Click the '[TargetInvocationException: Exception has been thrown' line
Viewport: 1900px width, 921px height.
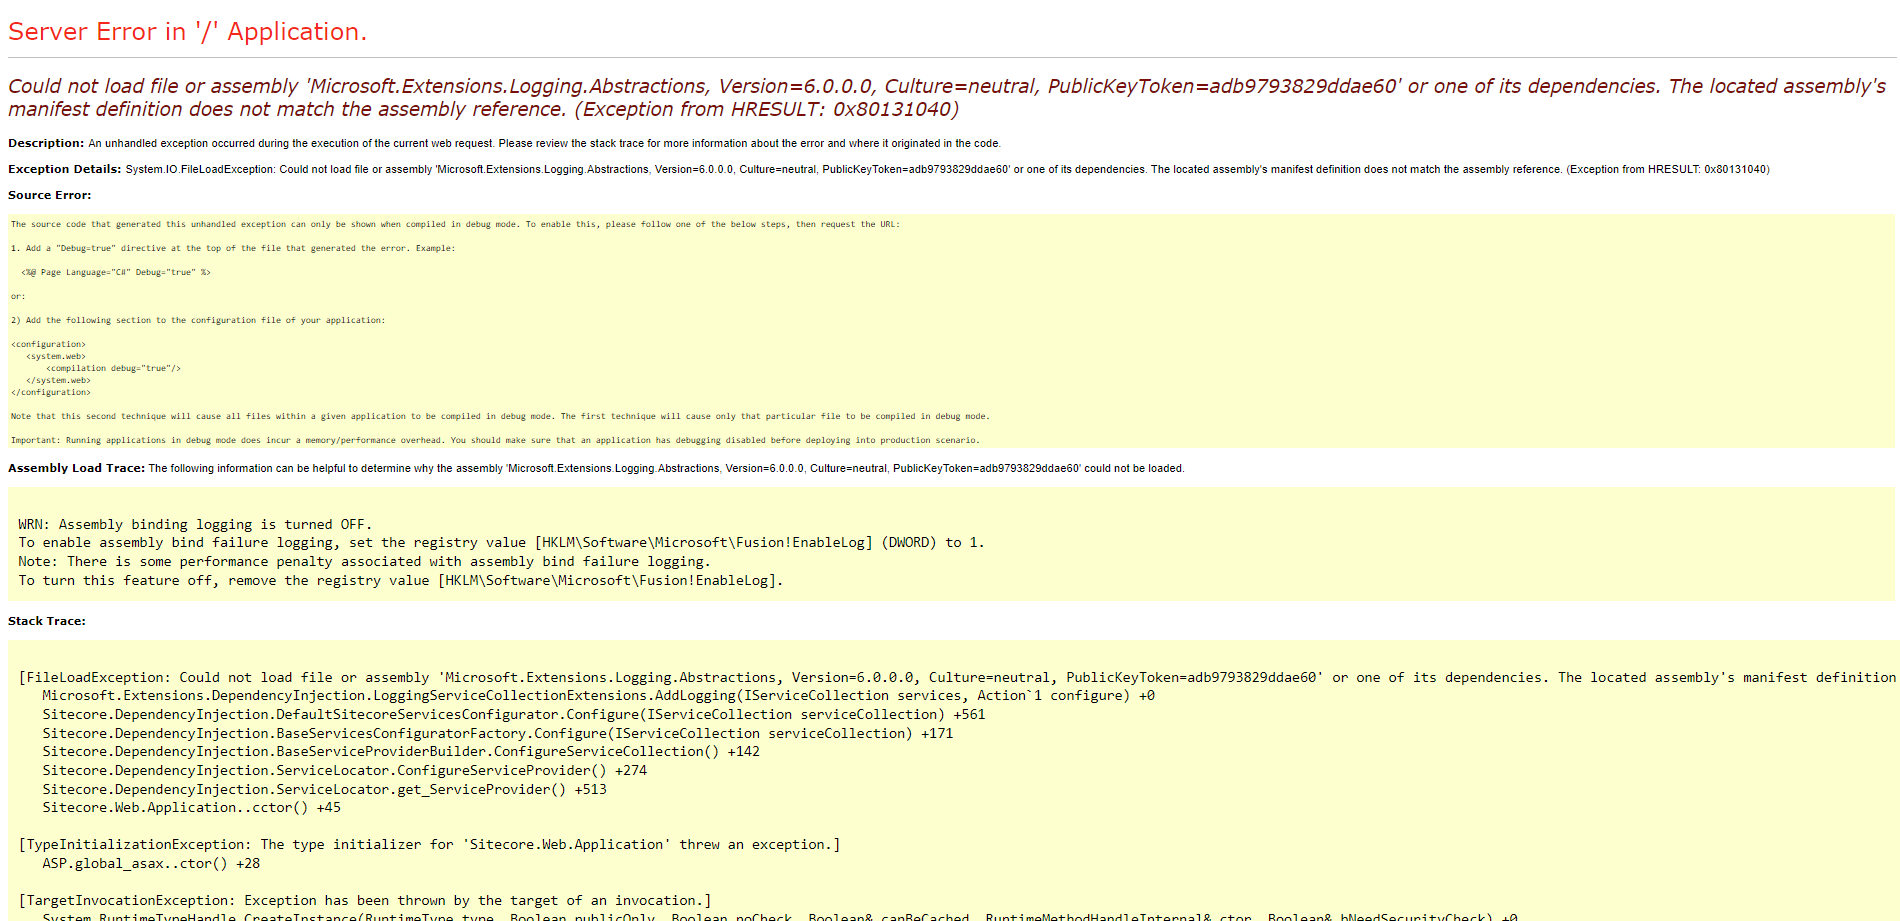364,901
